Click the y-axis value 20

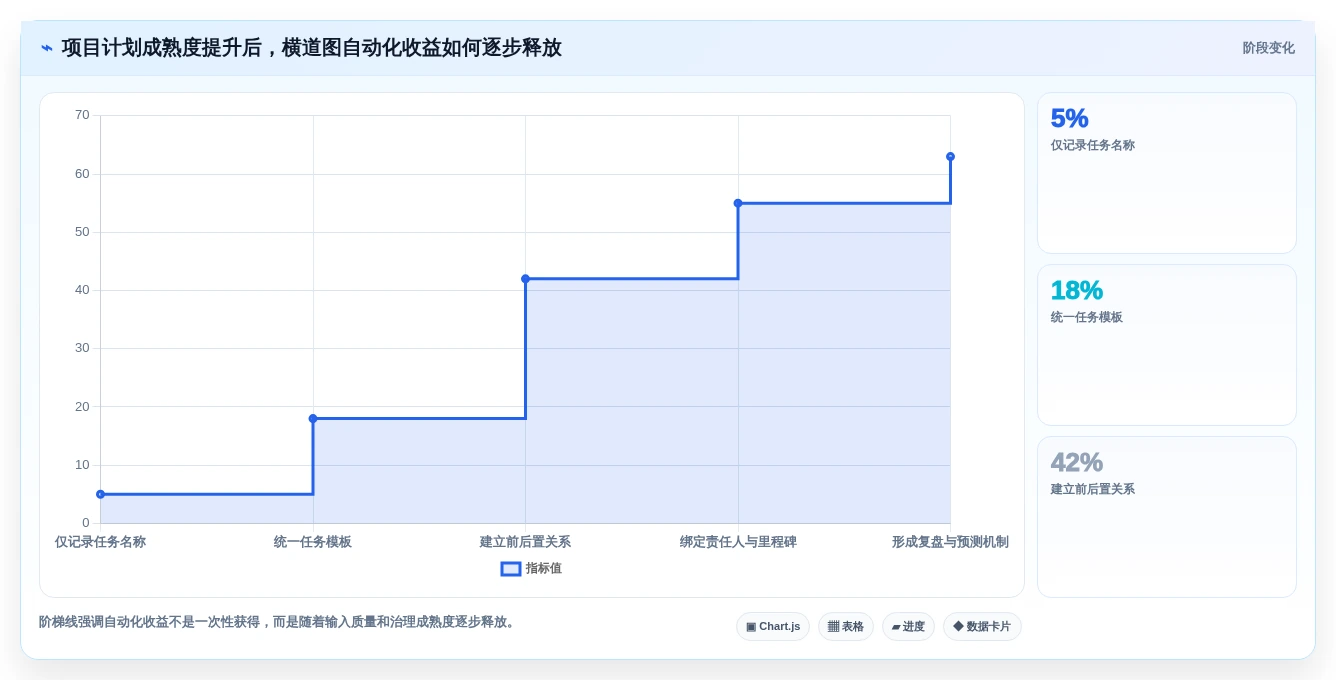coord(82,407)
